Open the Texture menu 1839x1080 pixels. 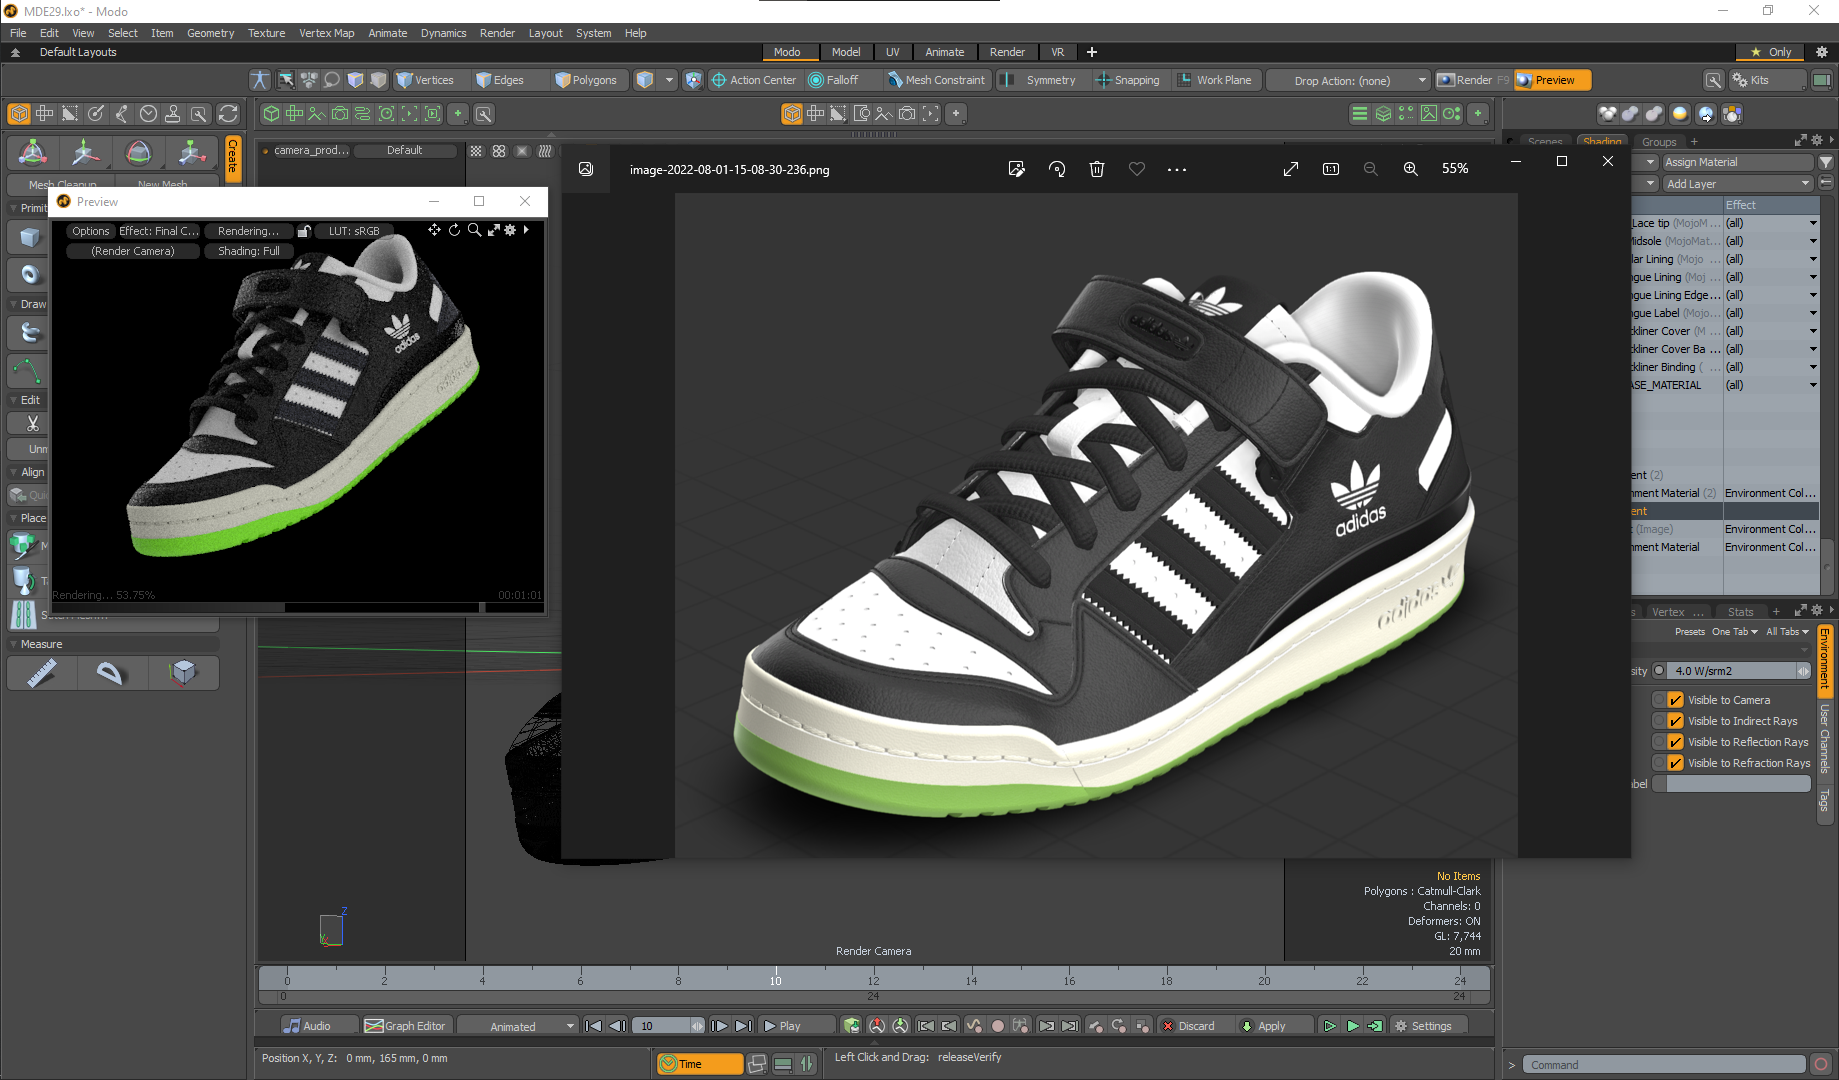click(x=266, y=33)
